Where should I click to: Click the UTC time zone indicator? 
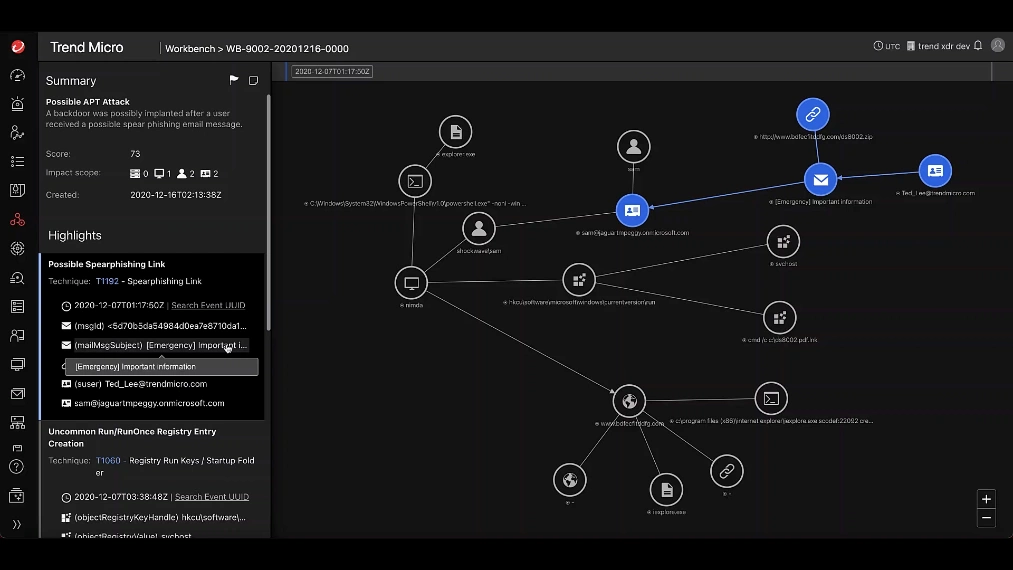[x=886, y=46]
